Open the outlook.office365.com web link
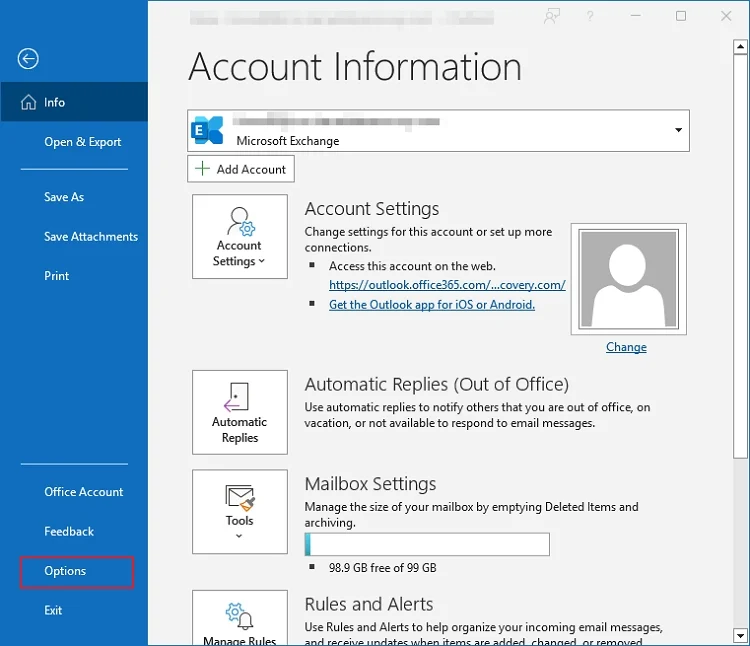 click(447, 285)
